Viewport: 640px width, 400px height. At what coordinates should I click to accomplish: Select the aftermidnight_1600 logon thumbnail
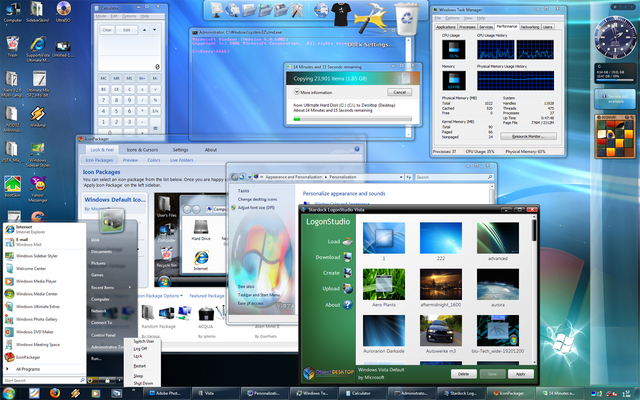441,284
